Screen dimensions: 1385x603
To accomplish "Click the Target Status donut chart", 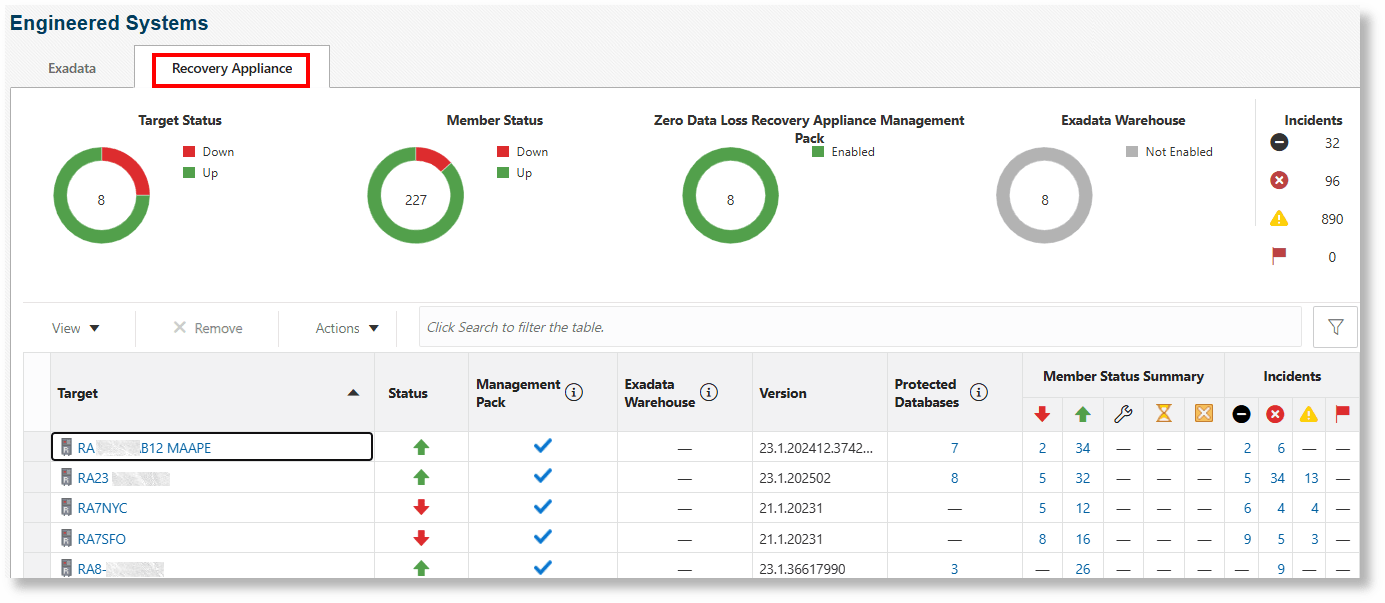I will (x=101, y=196).
